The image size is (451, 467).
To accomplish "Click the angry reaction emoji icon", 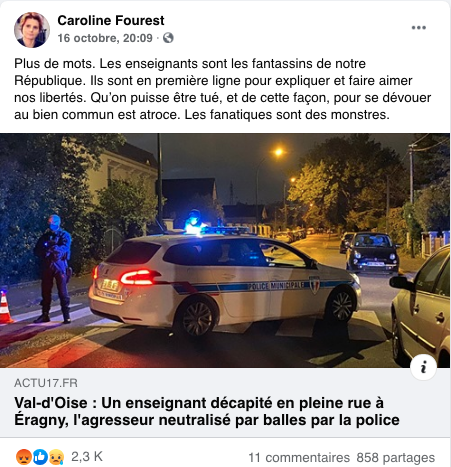I will (x=24, y=457).
